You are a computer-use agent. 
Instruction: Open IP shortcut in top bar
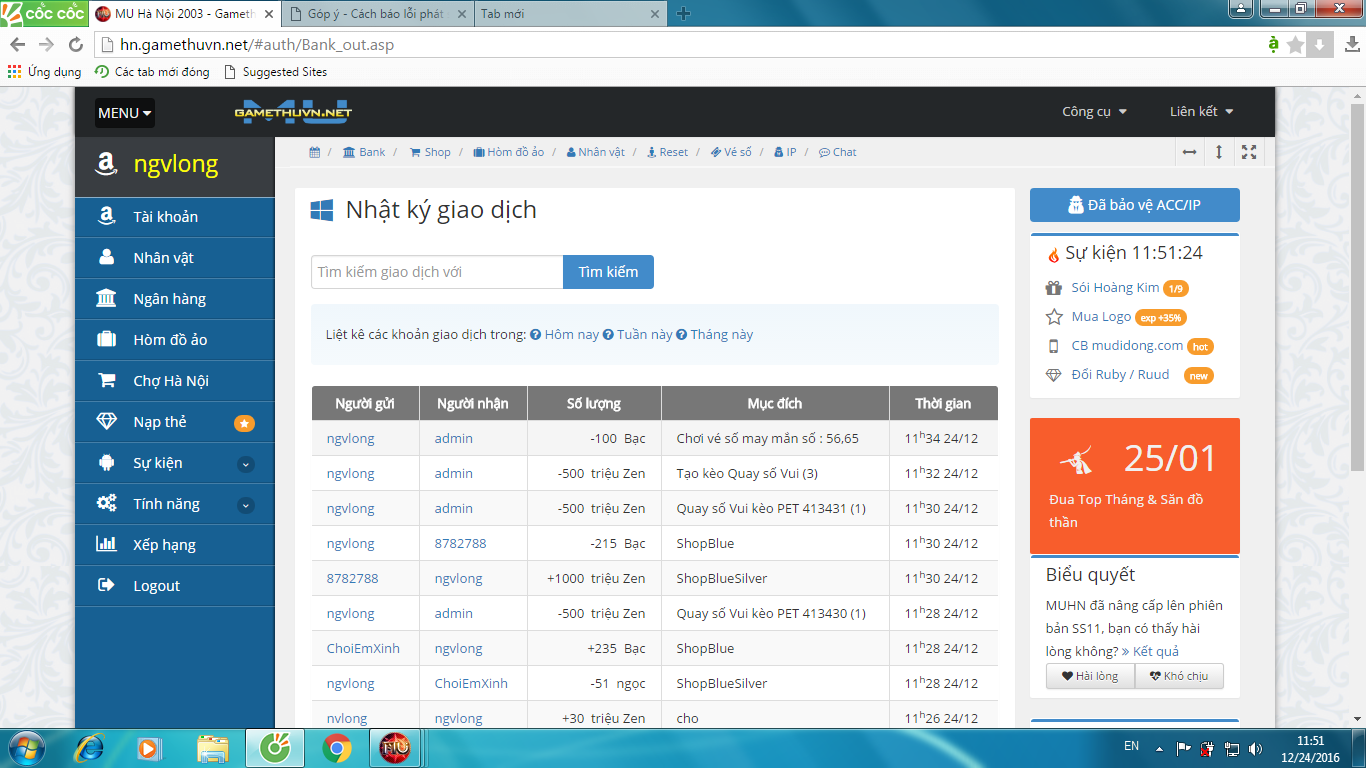(785, 152)
